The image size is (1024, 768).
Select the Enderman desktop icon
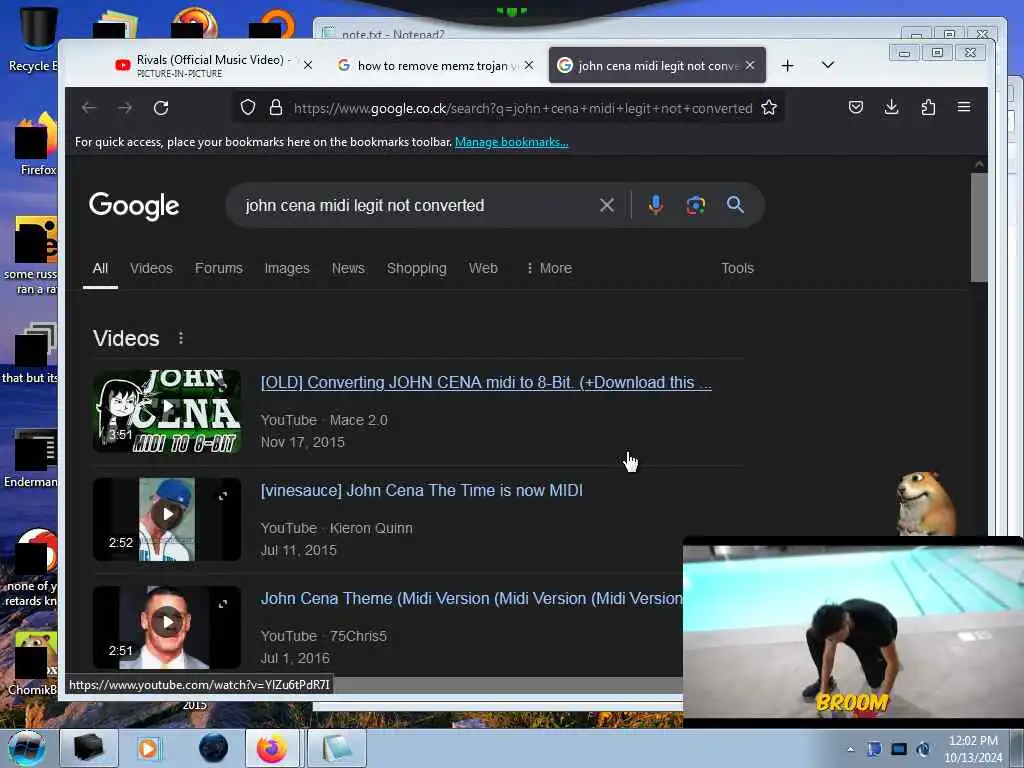pos(31,459)
